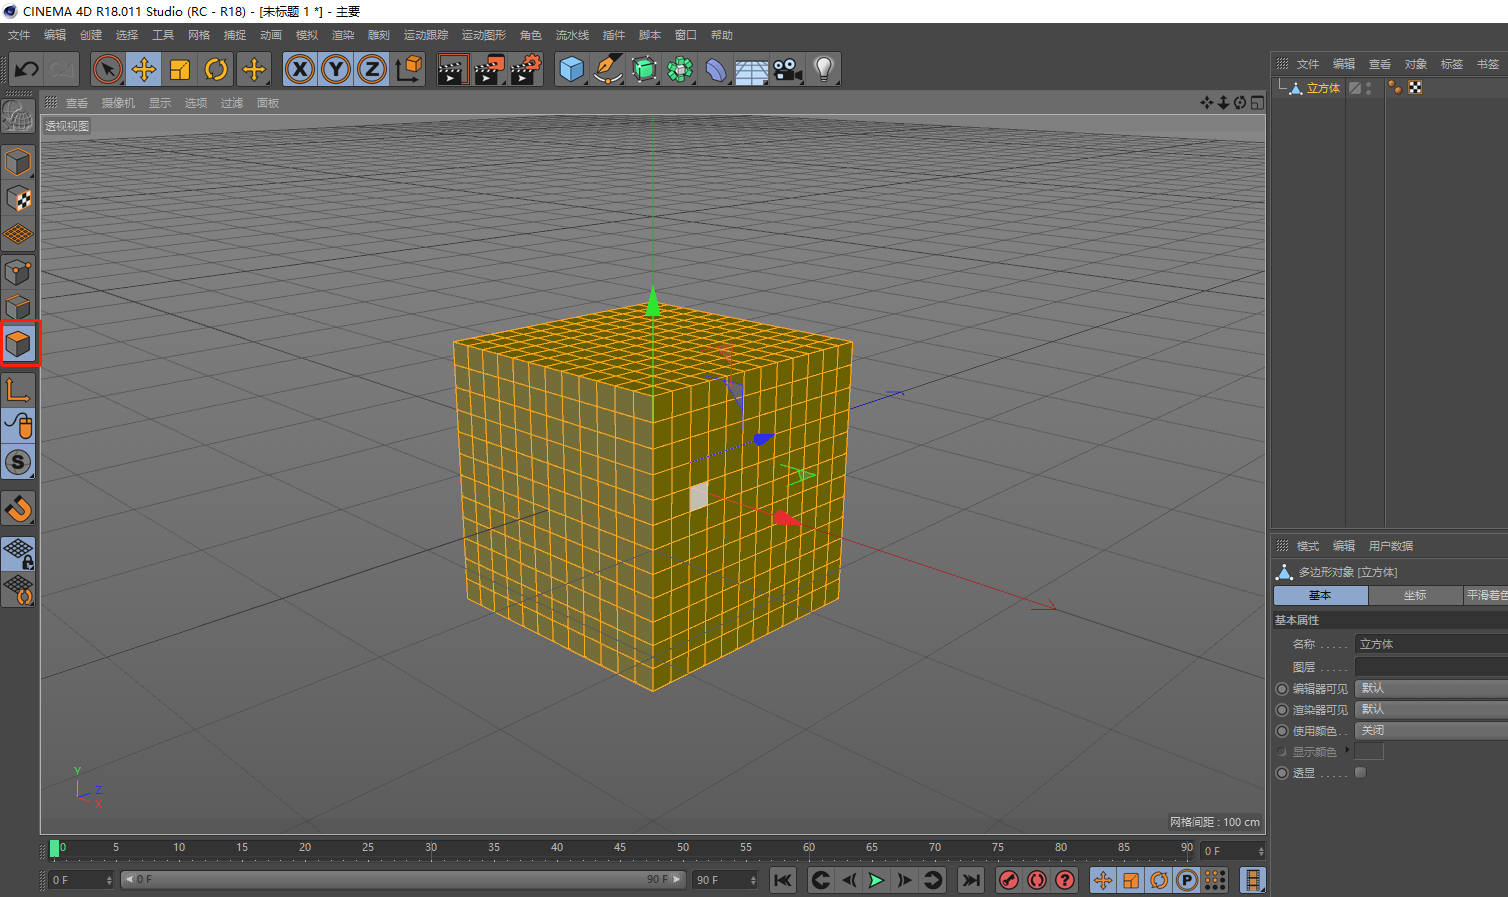
Task: Add a Light object
Action: [824, 69]
